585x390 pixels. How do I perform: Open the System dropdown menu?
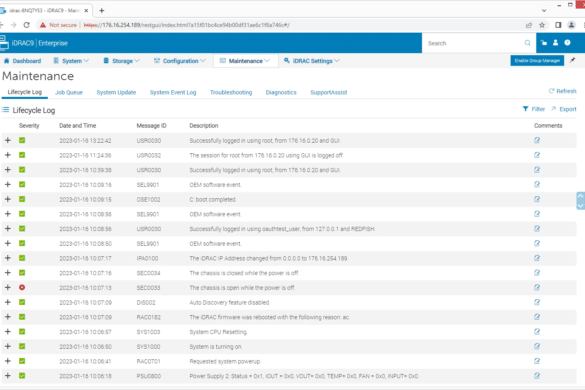71,61
